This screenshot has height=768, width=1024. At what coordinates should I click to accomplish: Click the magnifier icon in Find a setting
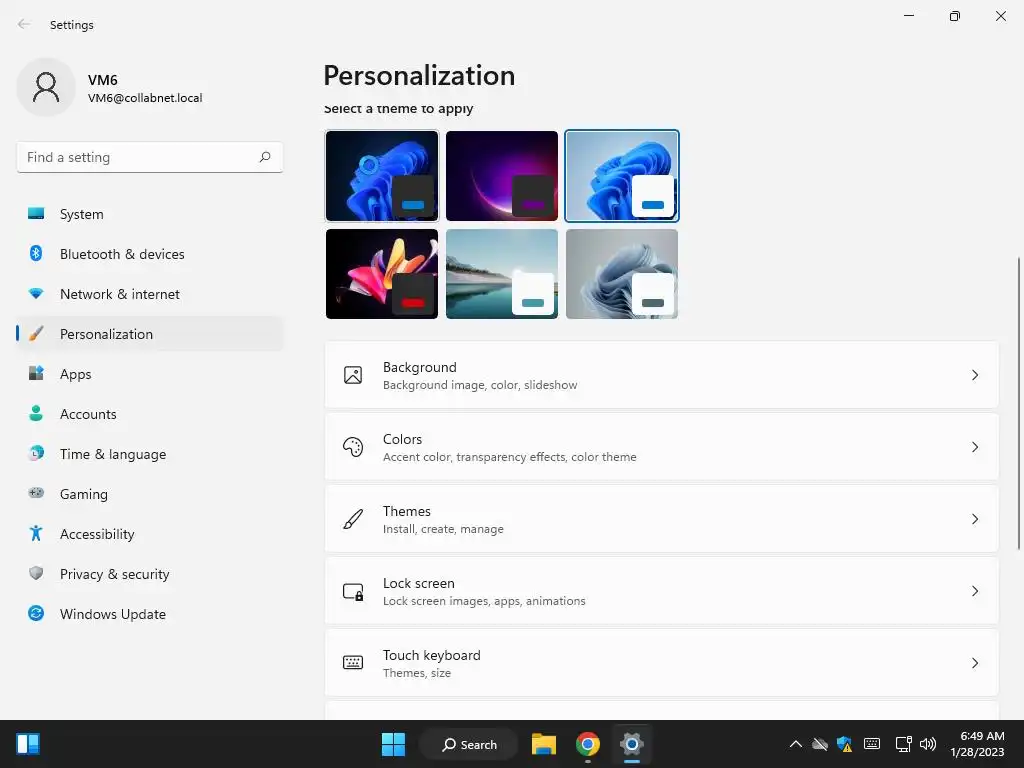click(265, 157)
